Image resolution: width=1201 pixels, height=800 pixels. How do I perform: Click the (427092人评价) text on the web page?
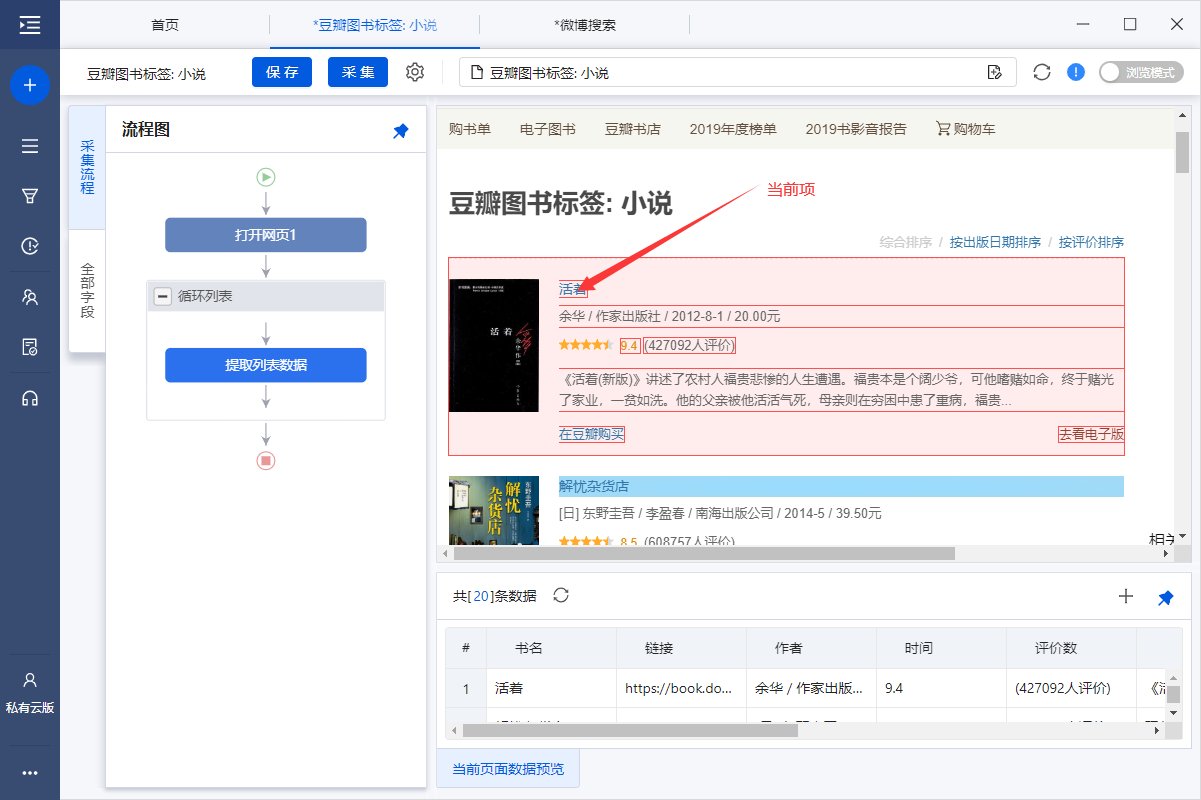tap(690, 346)
